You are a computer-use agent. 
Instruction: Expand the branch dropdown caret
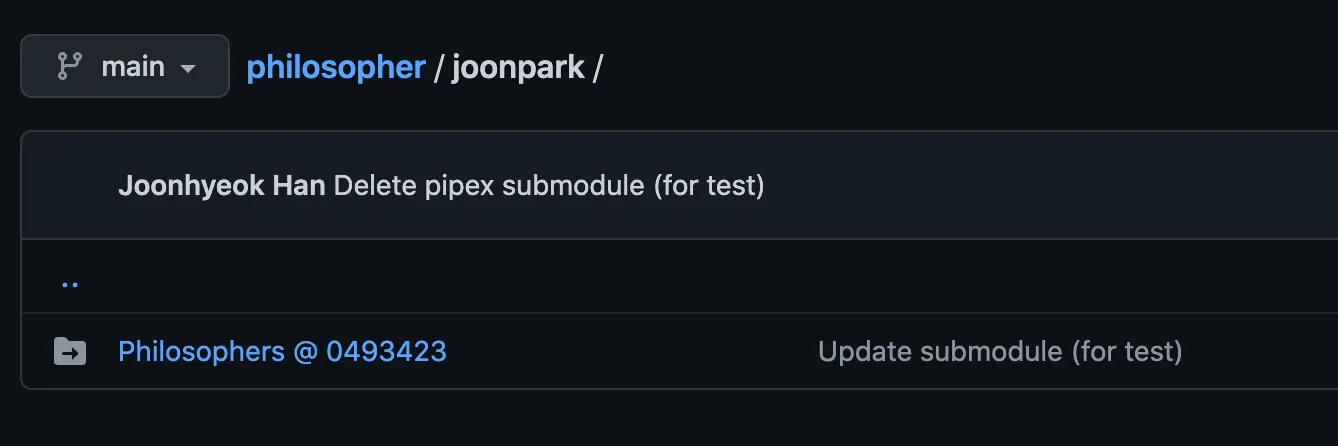[187, 68]
